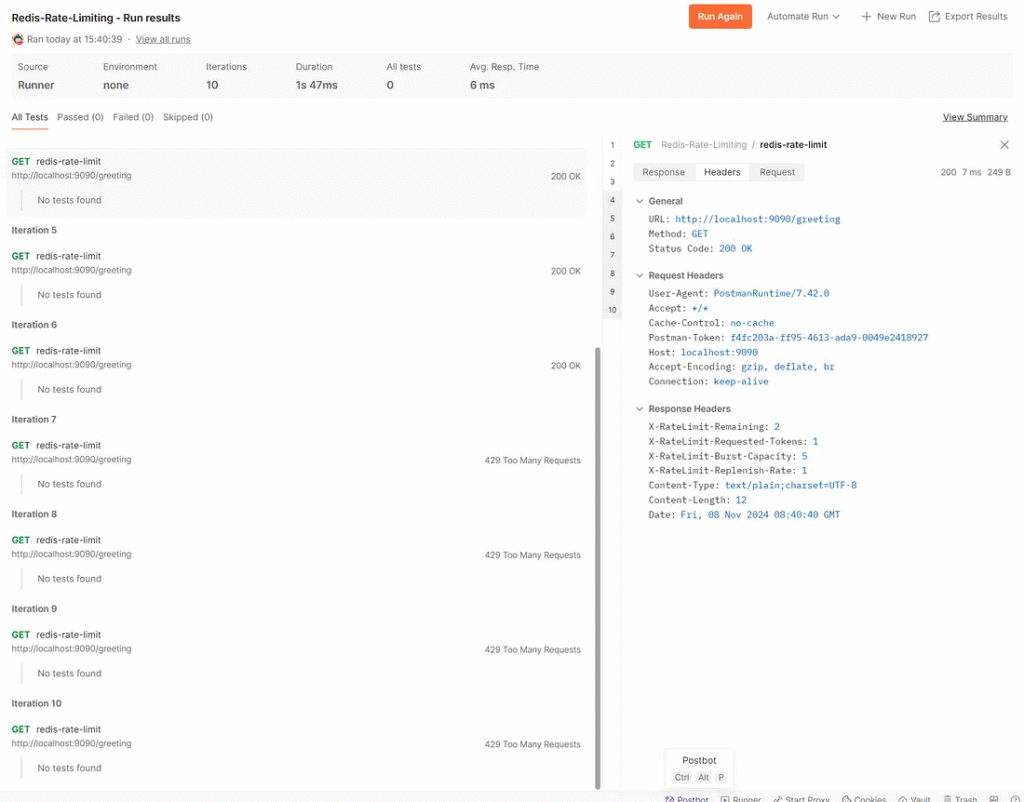Start a New Run

pyautogui.click(x=888, y=16)
